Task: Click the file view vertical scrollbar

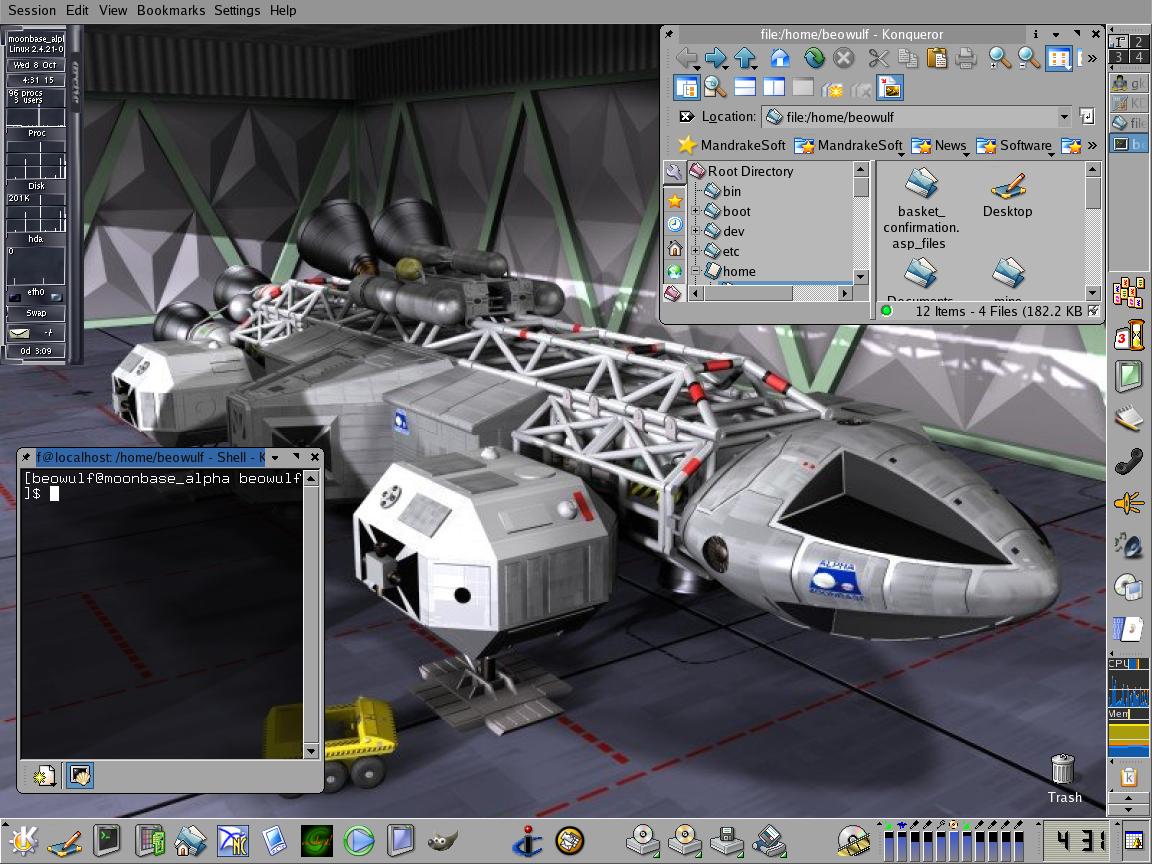Action: click(x=1092, y=231)
